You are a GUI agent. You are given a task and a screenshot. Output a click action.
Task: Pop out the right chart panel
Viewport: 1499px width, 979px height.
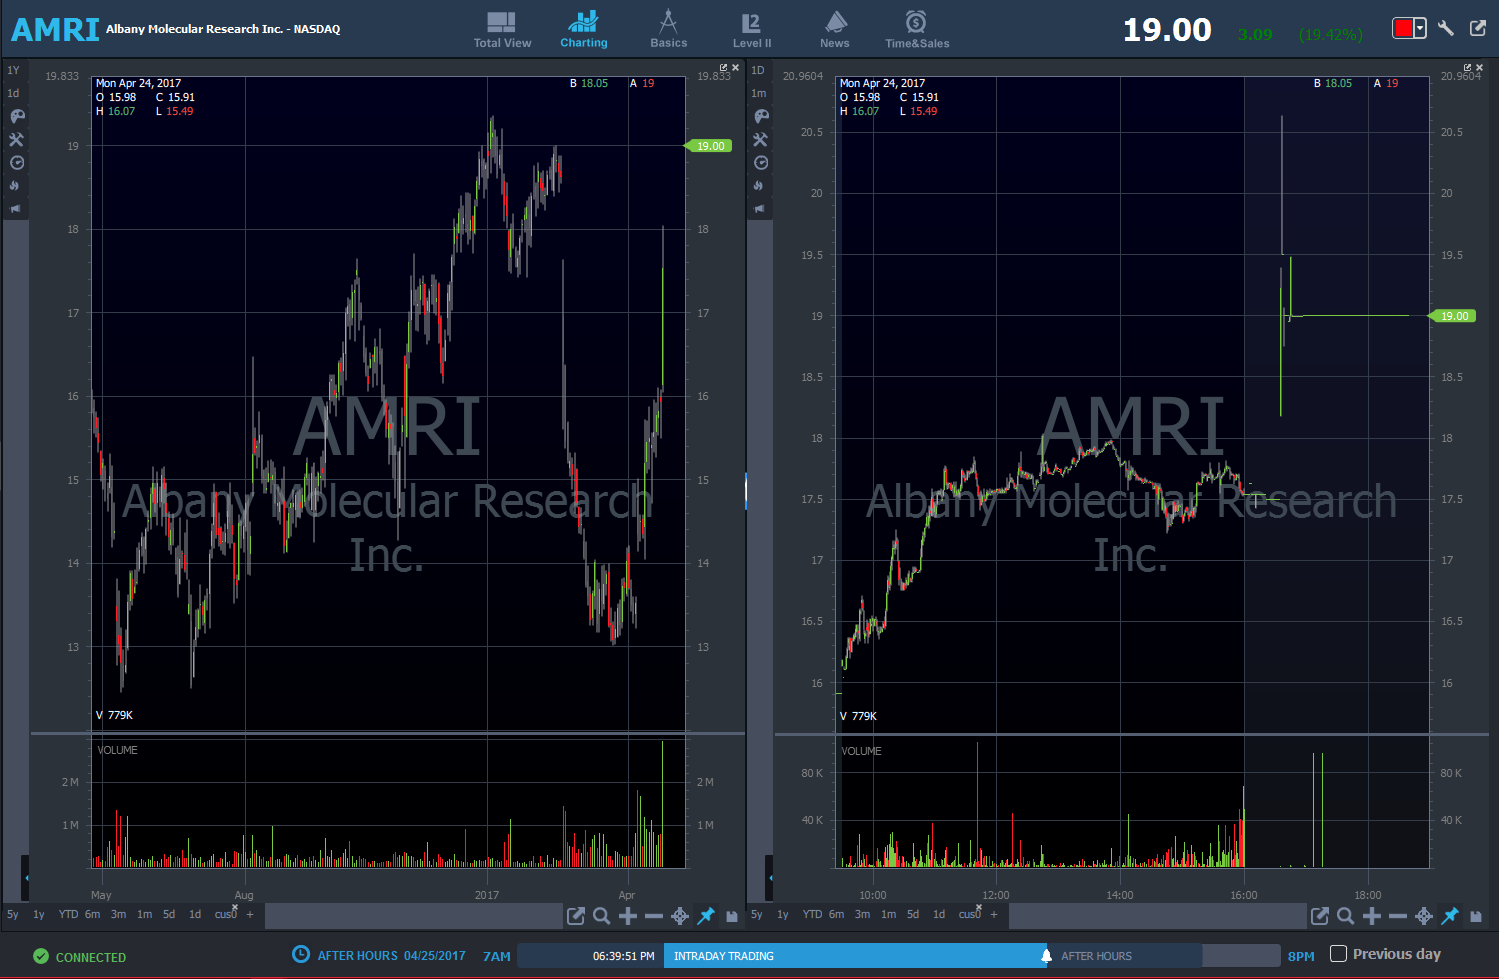click(1468, 68)
